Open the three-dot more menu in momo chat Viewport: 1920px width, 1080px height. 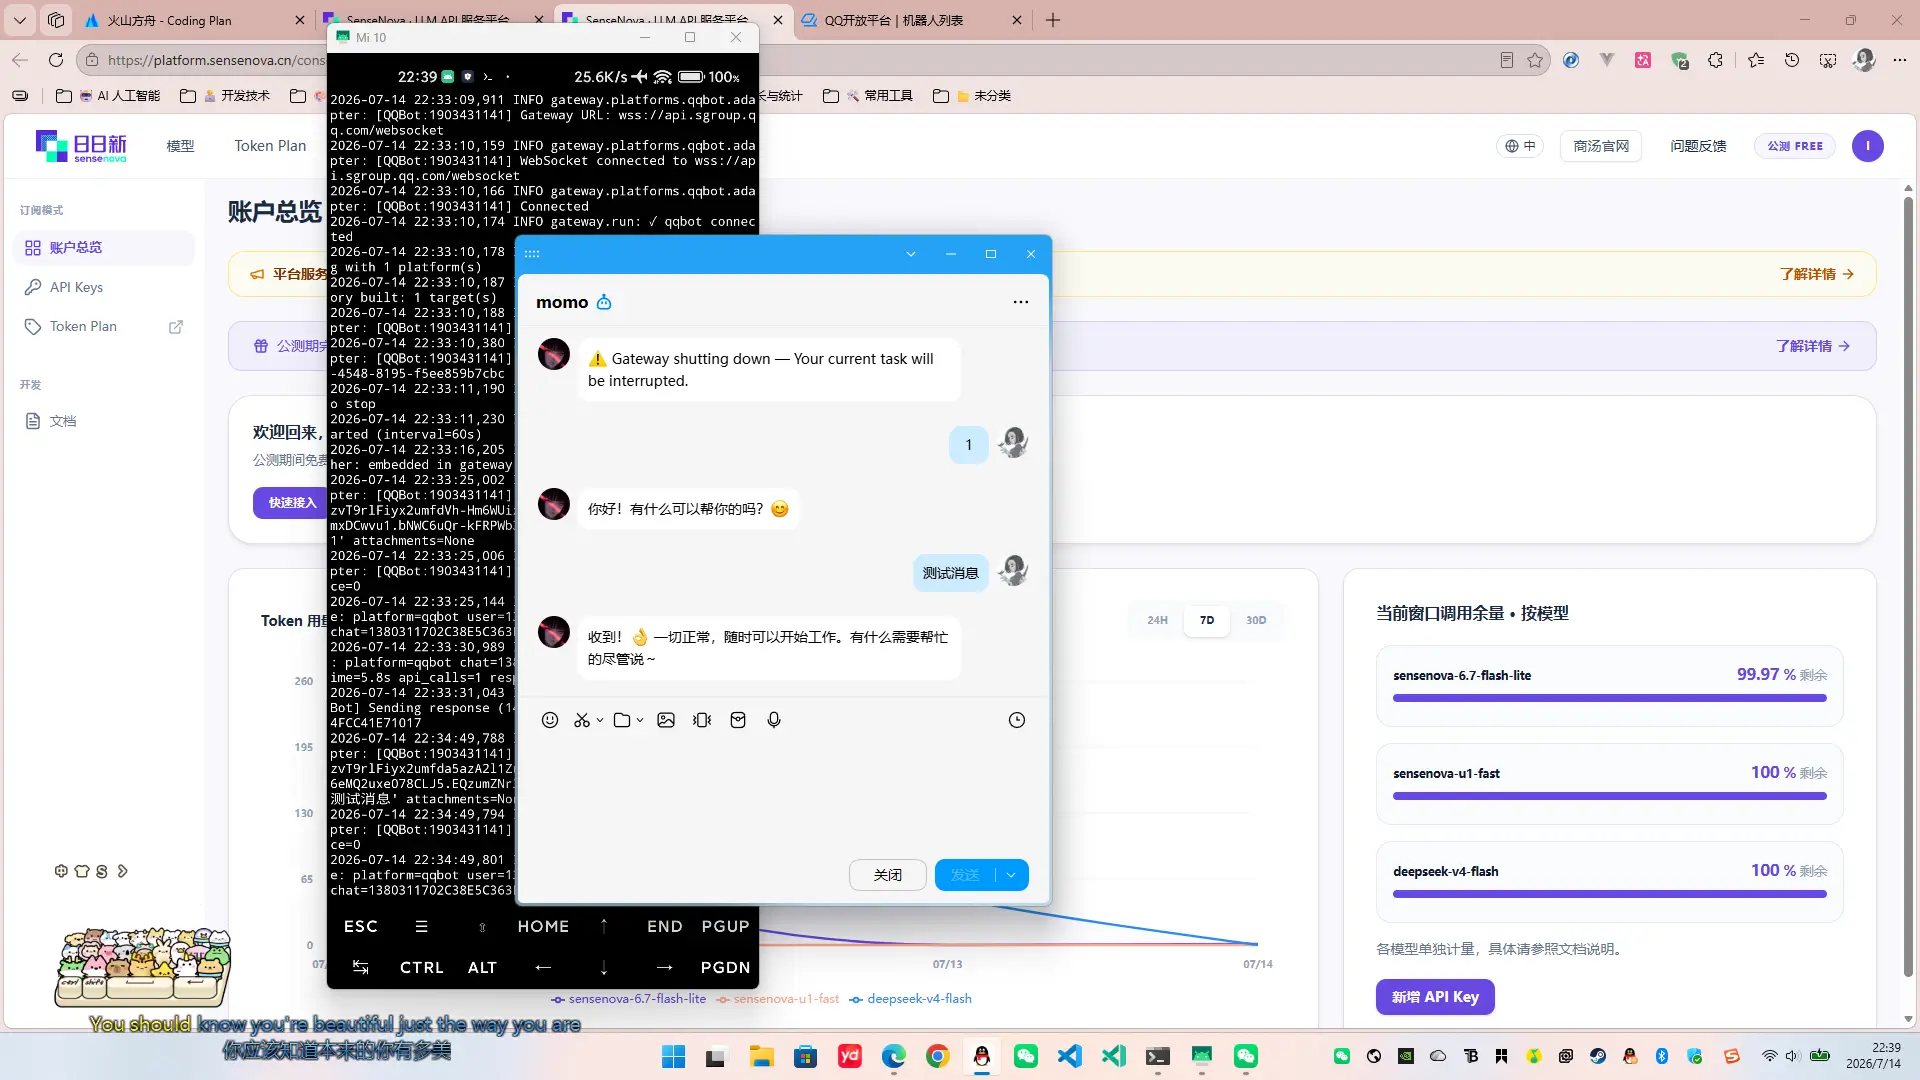click(x=1021, y=302)
